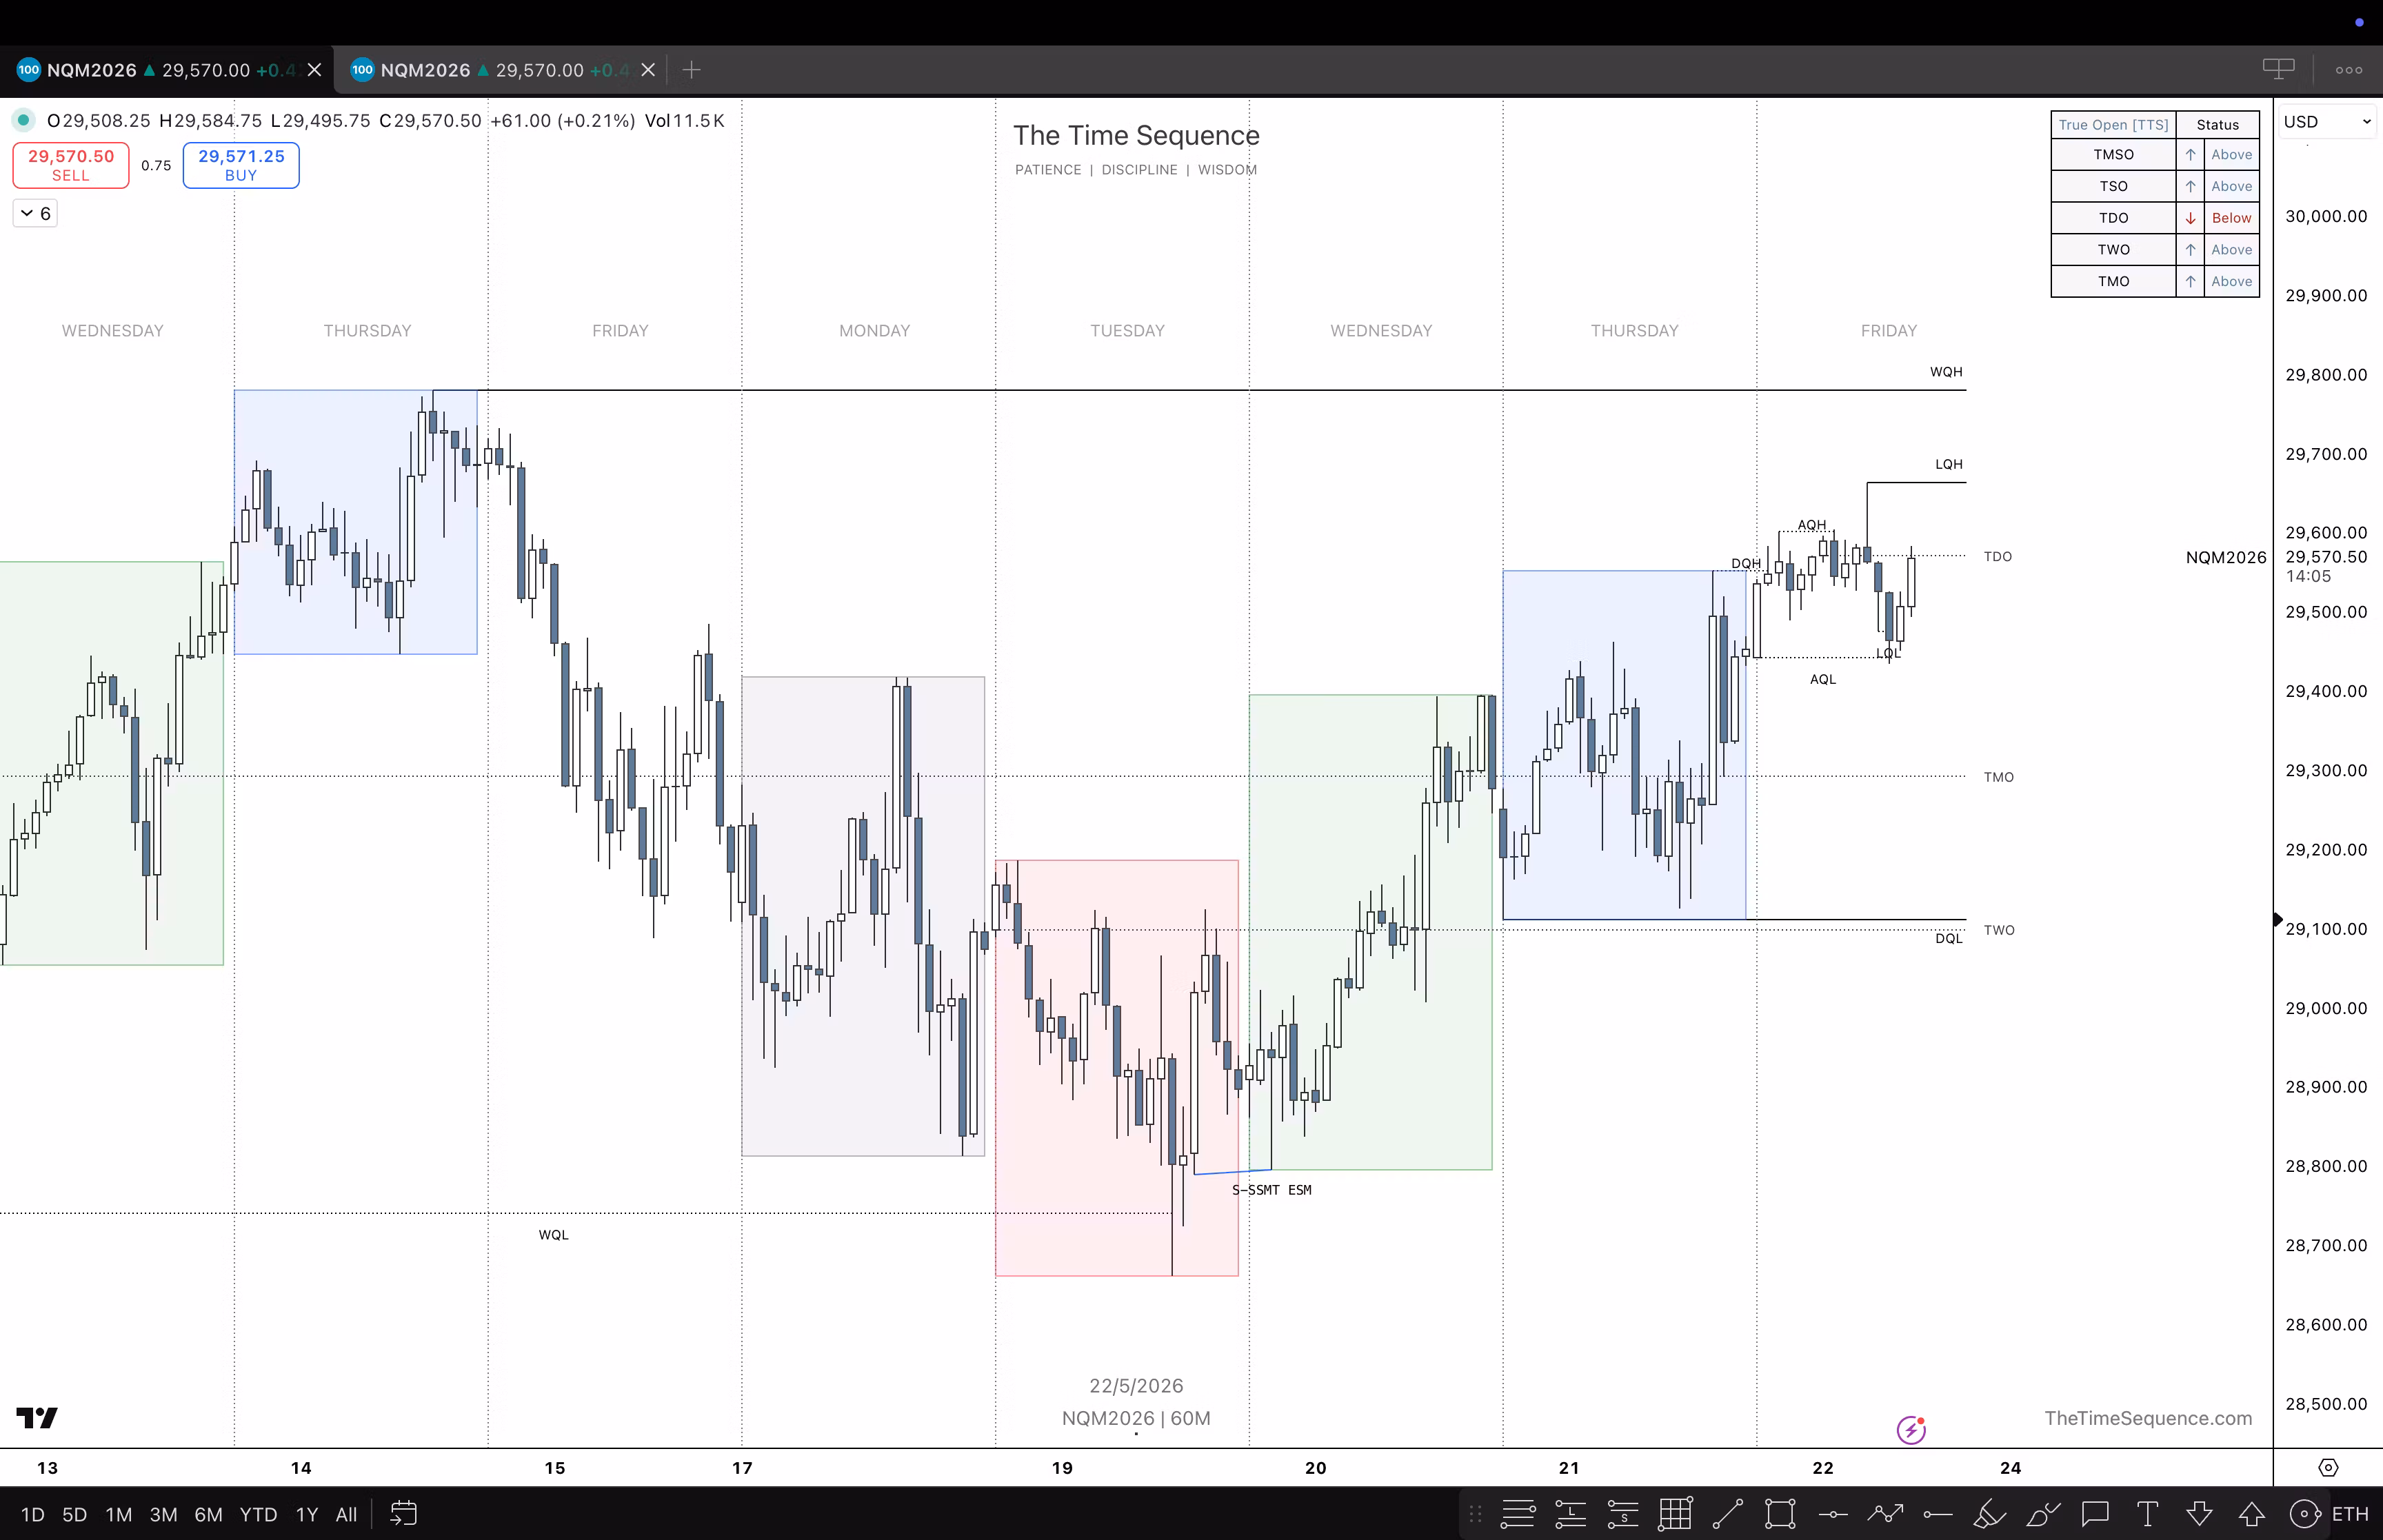Select the Trend Line tool
Viewport: 2383px width, 1540px height.
point(1727,1514)
